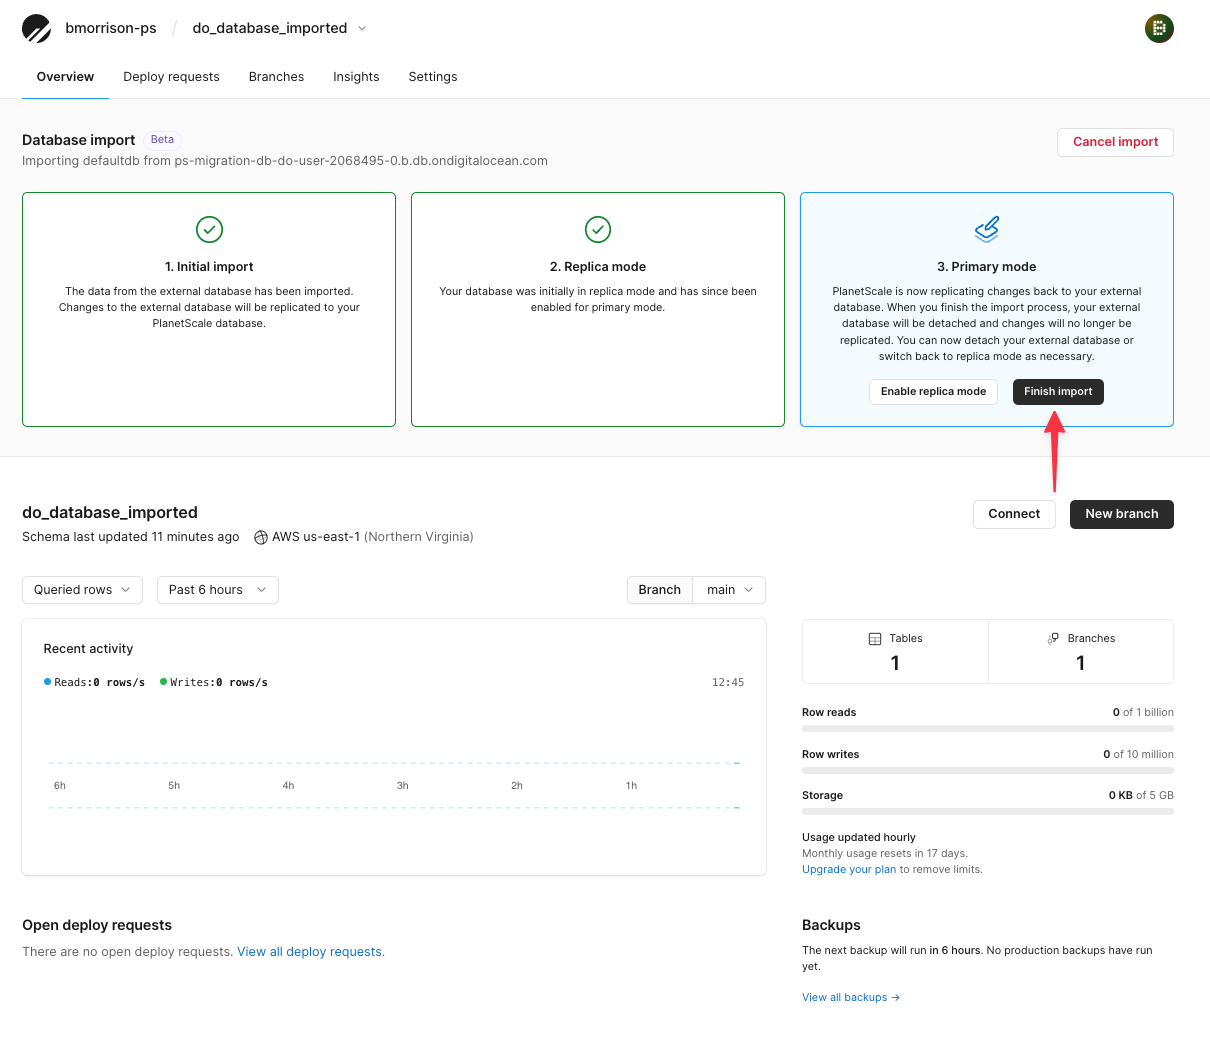Open the Upgrade your plan link
Viewport: 1210px width, 1039px height.
(x=849, y=870)
